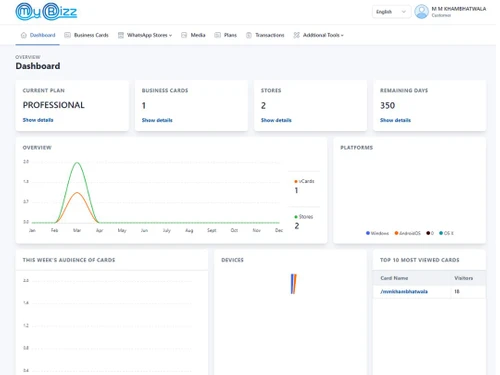This screenshot has height=375, width=500.
Task: Open the Business Cards tab
Action: click(86, 35)
